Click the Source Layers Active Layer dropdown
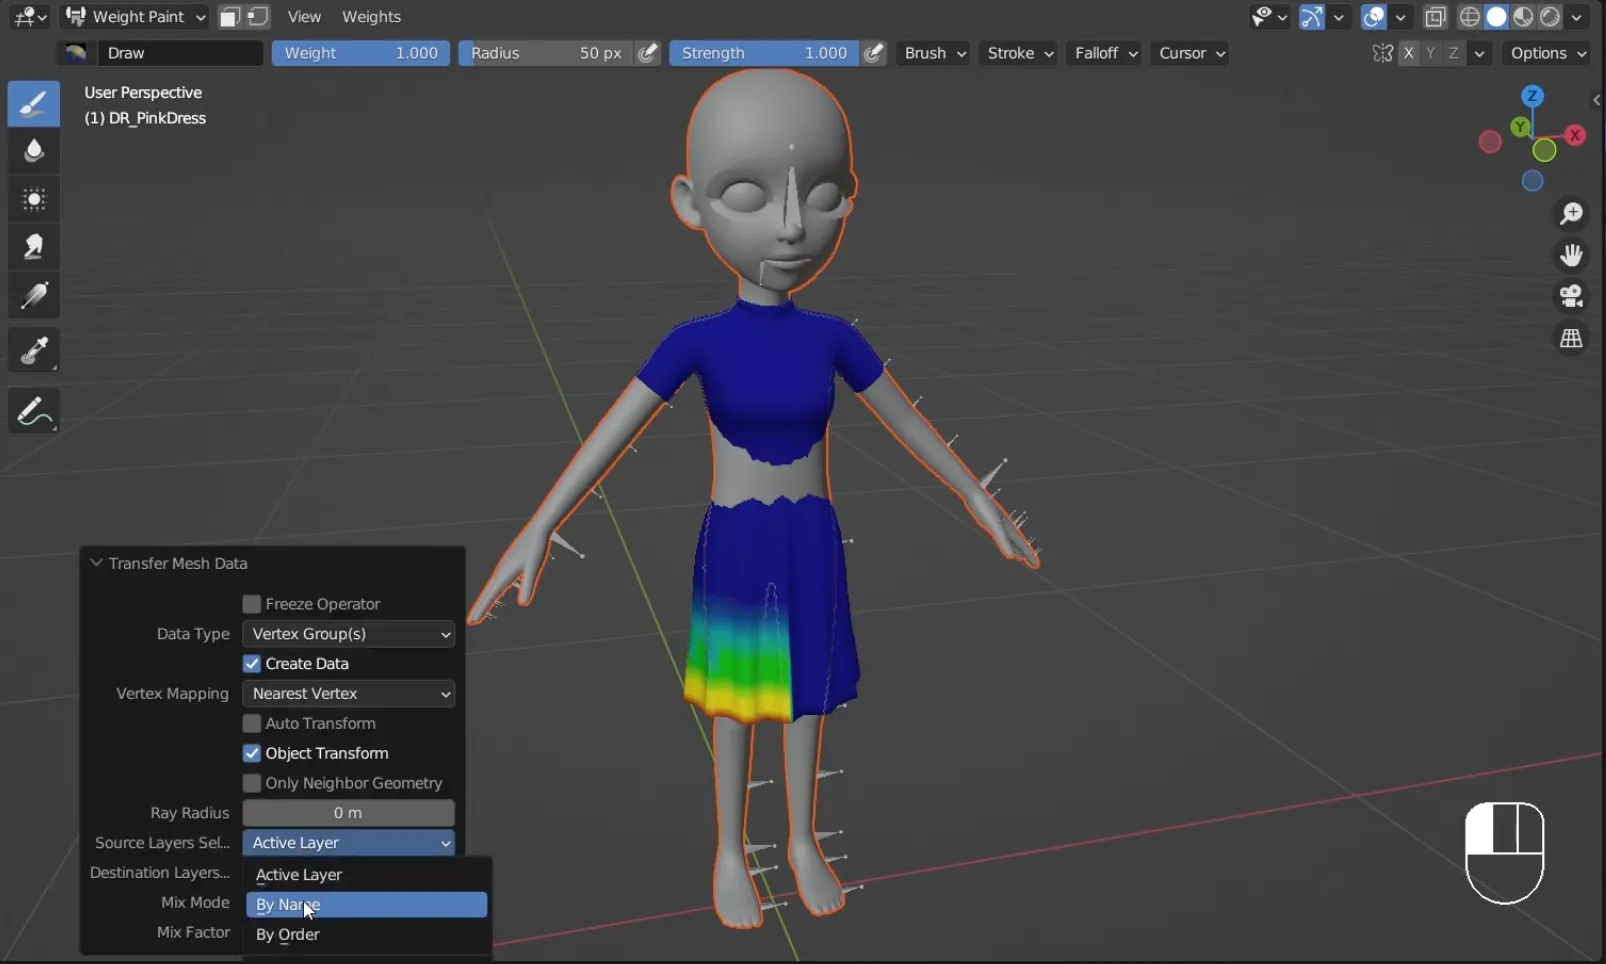This screenshot has height=964, width=1606. 349,843
